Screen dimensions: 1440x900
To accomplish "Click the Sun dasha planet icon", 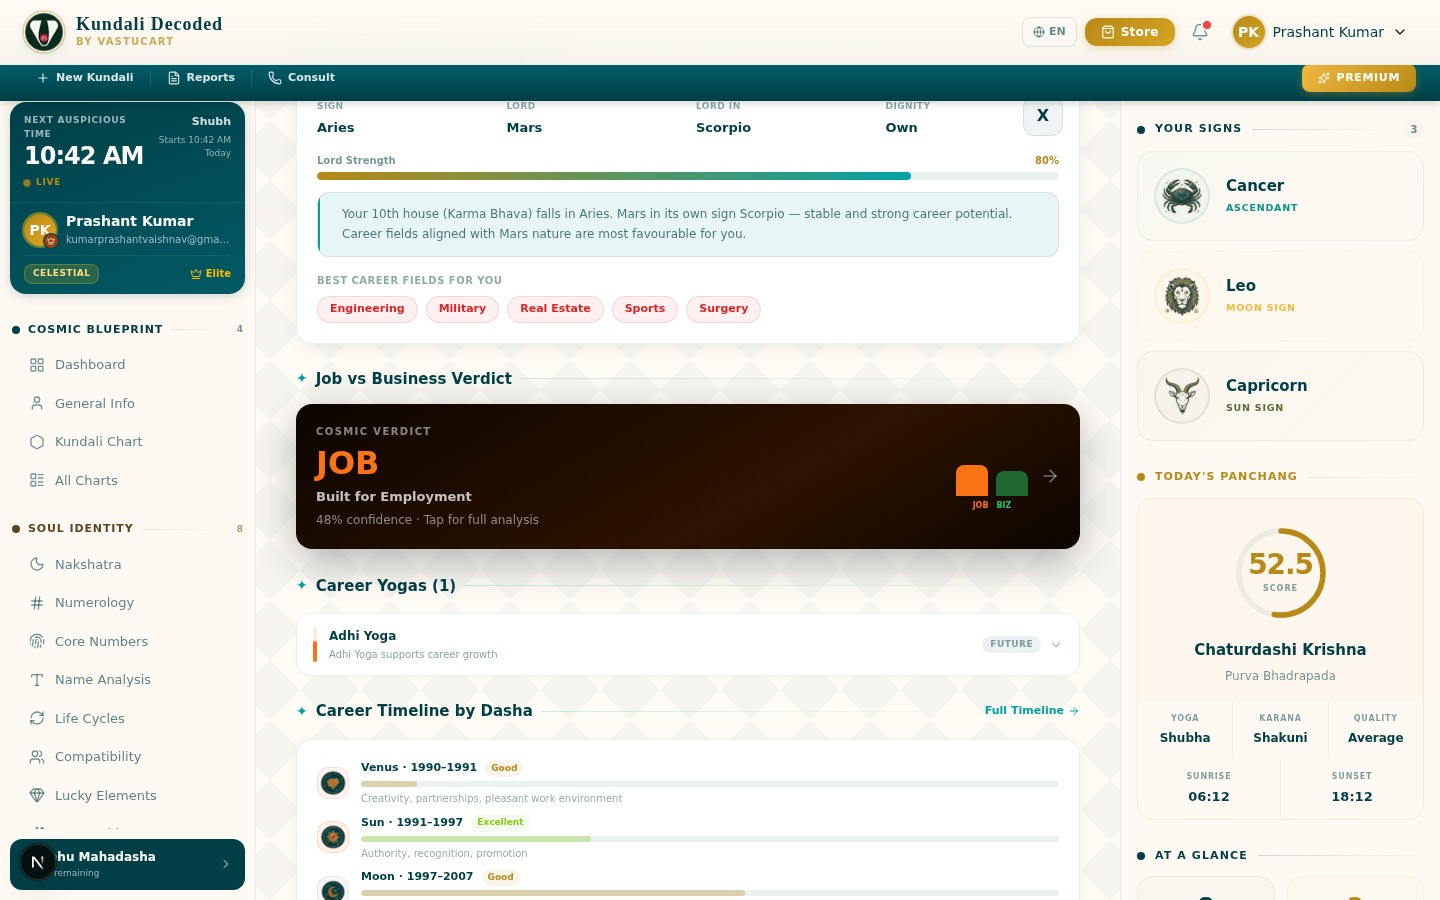I will tap(333, 837).
